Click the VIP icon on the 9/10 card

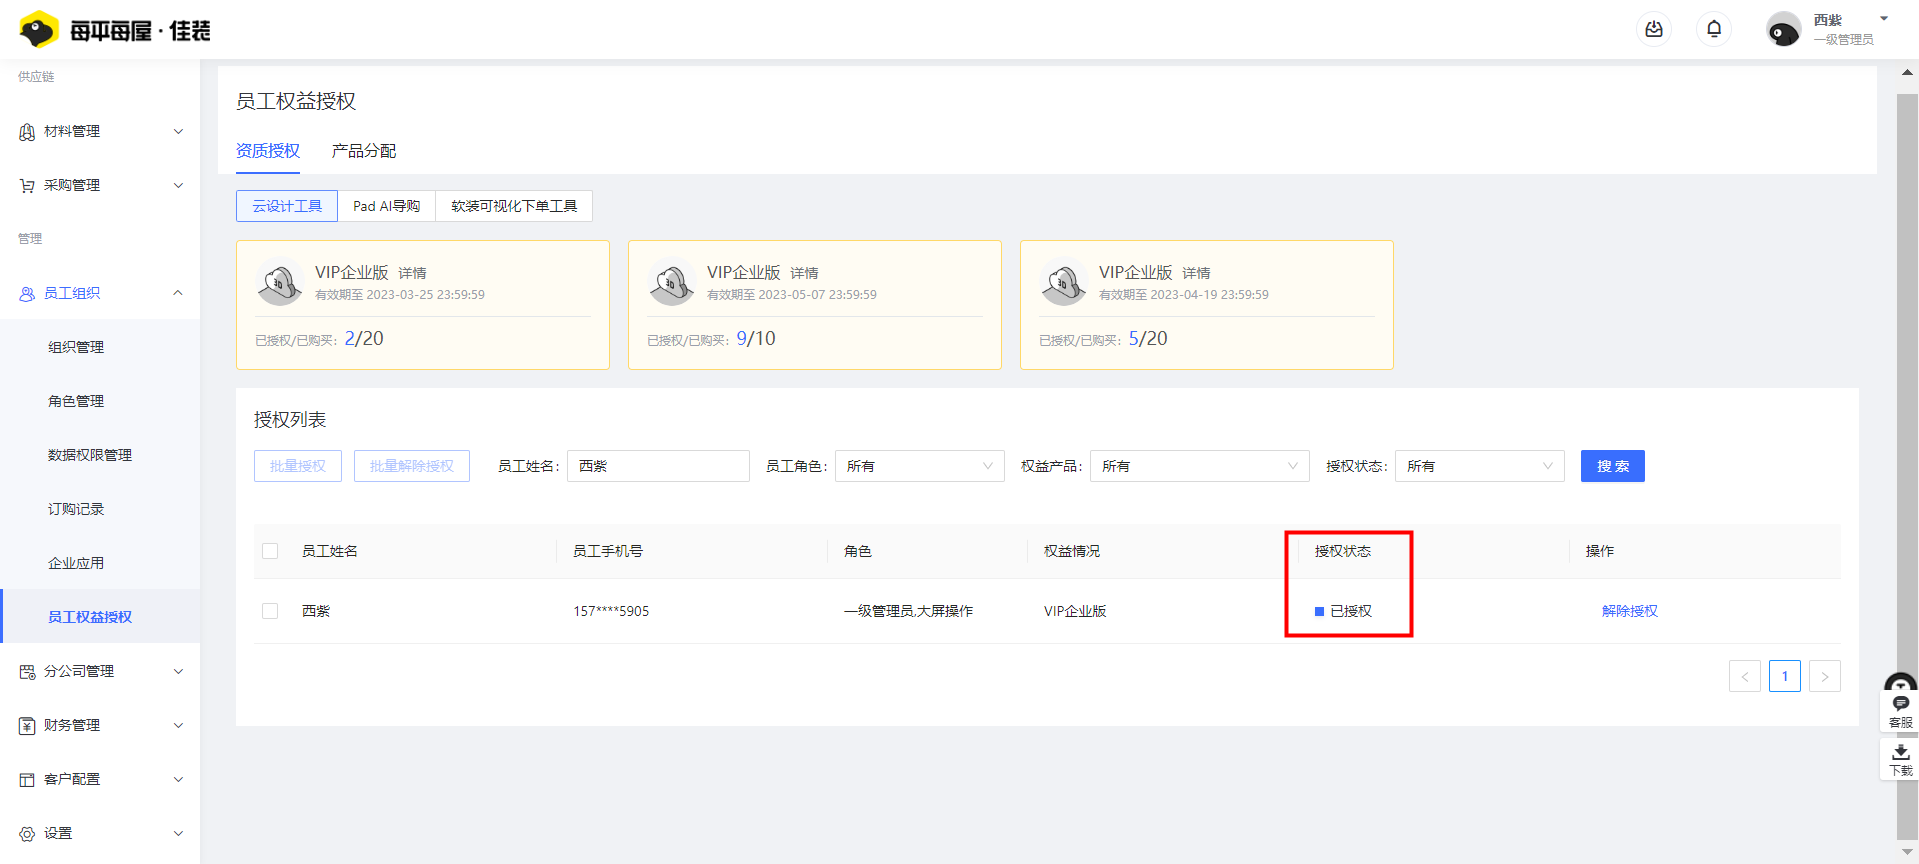tap(672, 283)
